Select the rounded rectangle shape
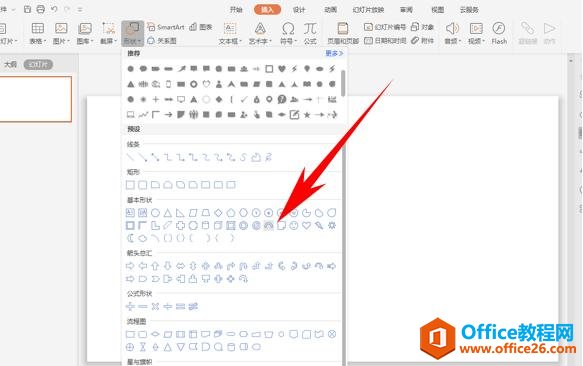Screen dimensions: 583x366 point(143,185)
